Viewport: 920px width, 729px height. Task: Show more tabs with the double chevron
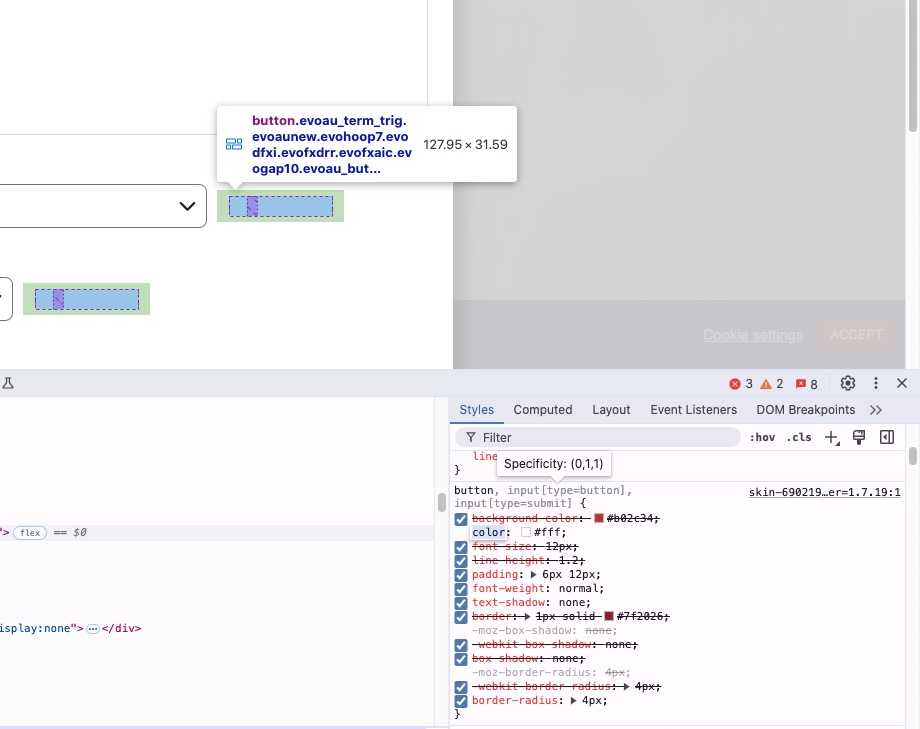876,410
